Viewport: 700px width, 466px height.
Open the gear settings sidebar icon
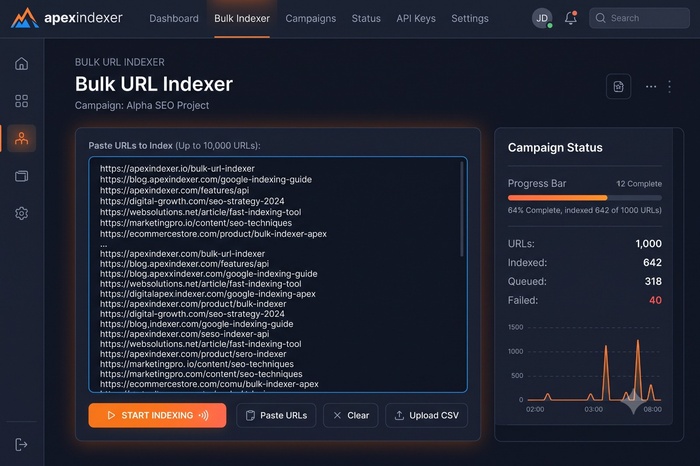(21, 213)
